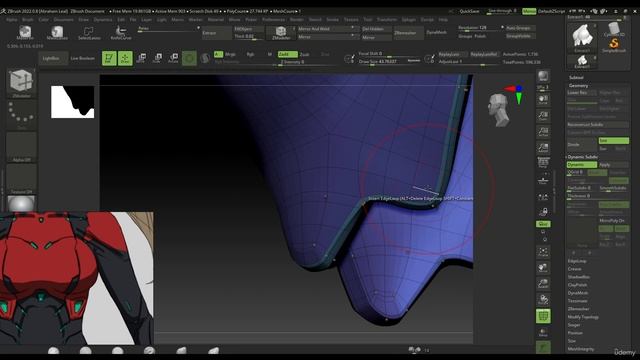Activate the Edit mode icon
Screen dimensions: 640x360
coord(109,58)
